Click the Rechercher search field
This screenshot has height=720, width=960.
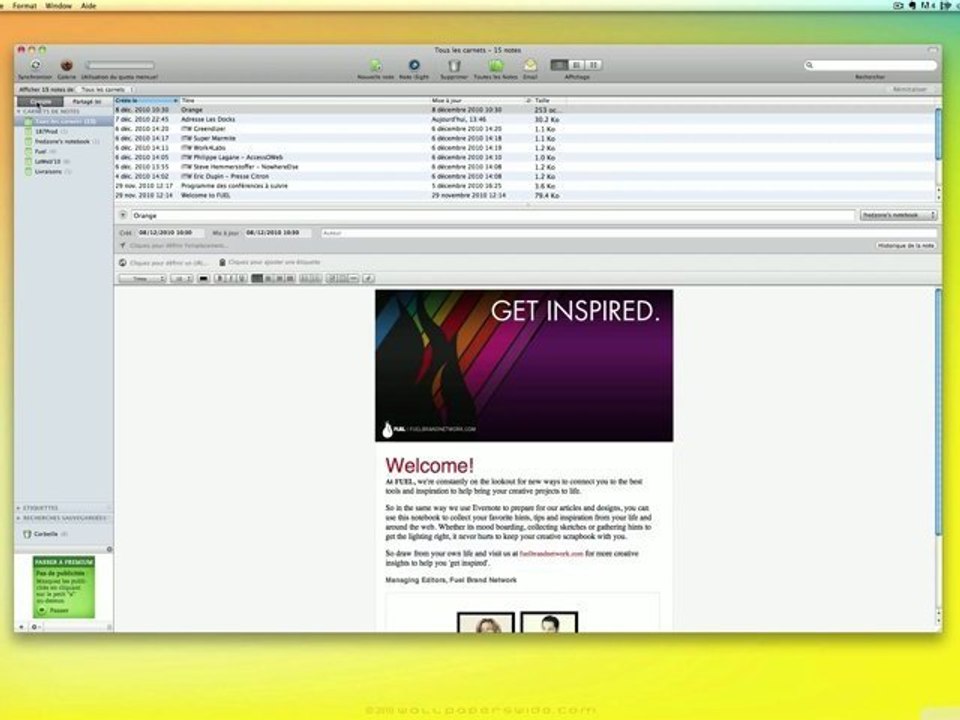(870, 65)
